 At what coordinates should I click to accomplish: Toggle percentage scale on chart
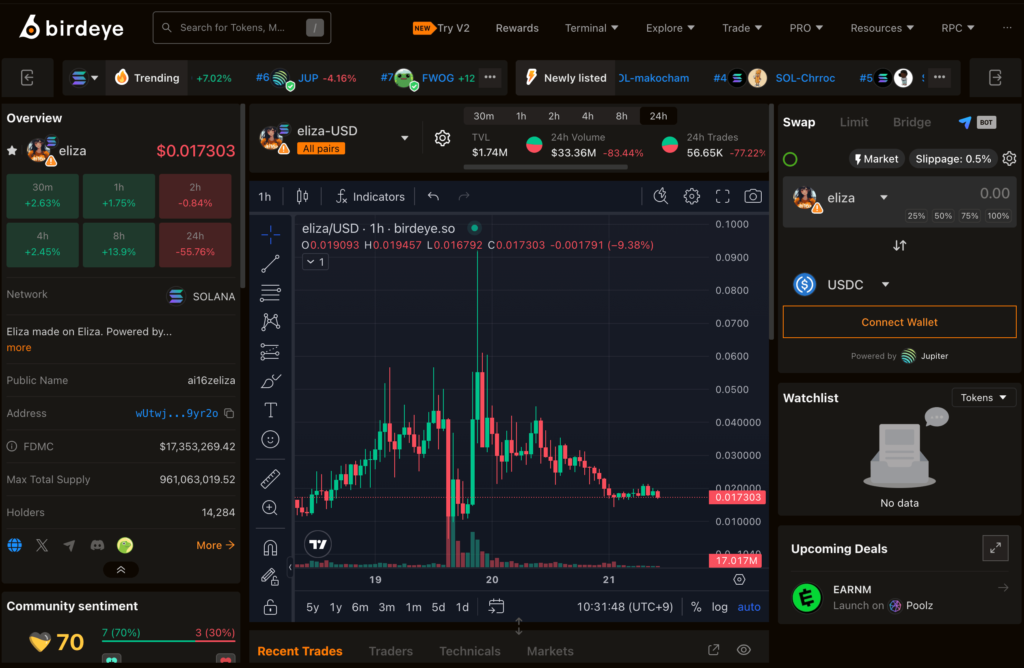[696, 607]
